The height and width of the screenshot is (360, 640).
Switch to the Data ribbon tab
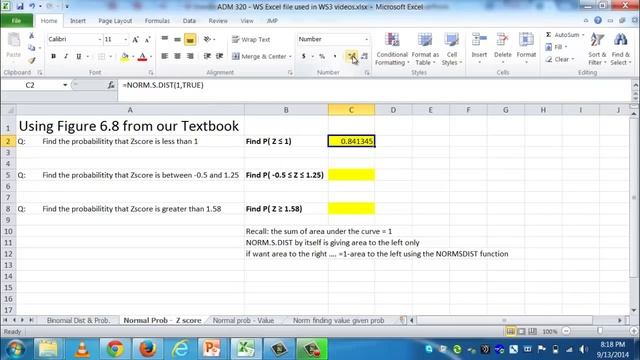pyautogui.click(x=189, y=20)
